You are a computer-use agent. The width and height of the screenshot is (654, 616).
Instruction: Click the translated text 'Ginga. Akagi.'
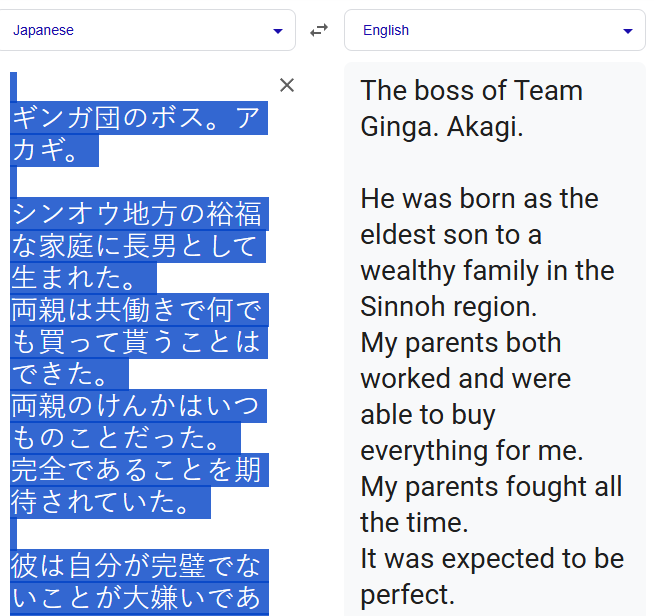point(442,126)
